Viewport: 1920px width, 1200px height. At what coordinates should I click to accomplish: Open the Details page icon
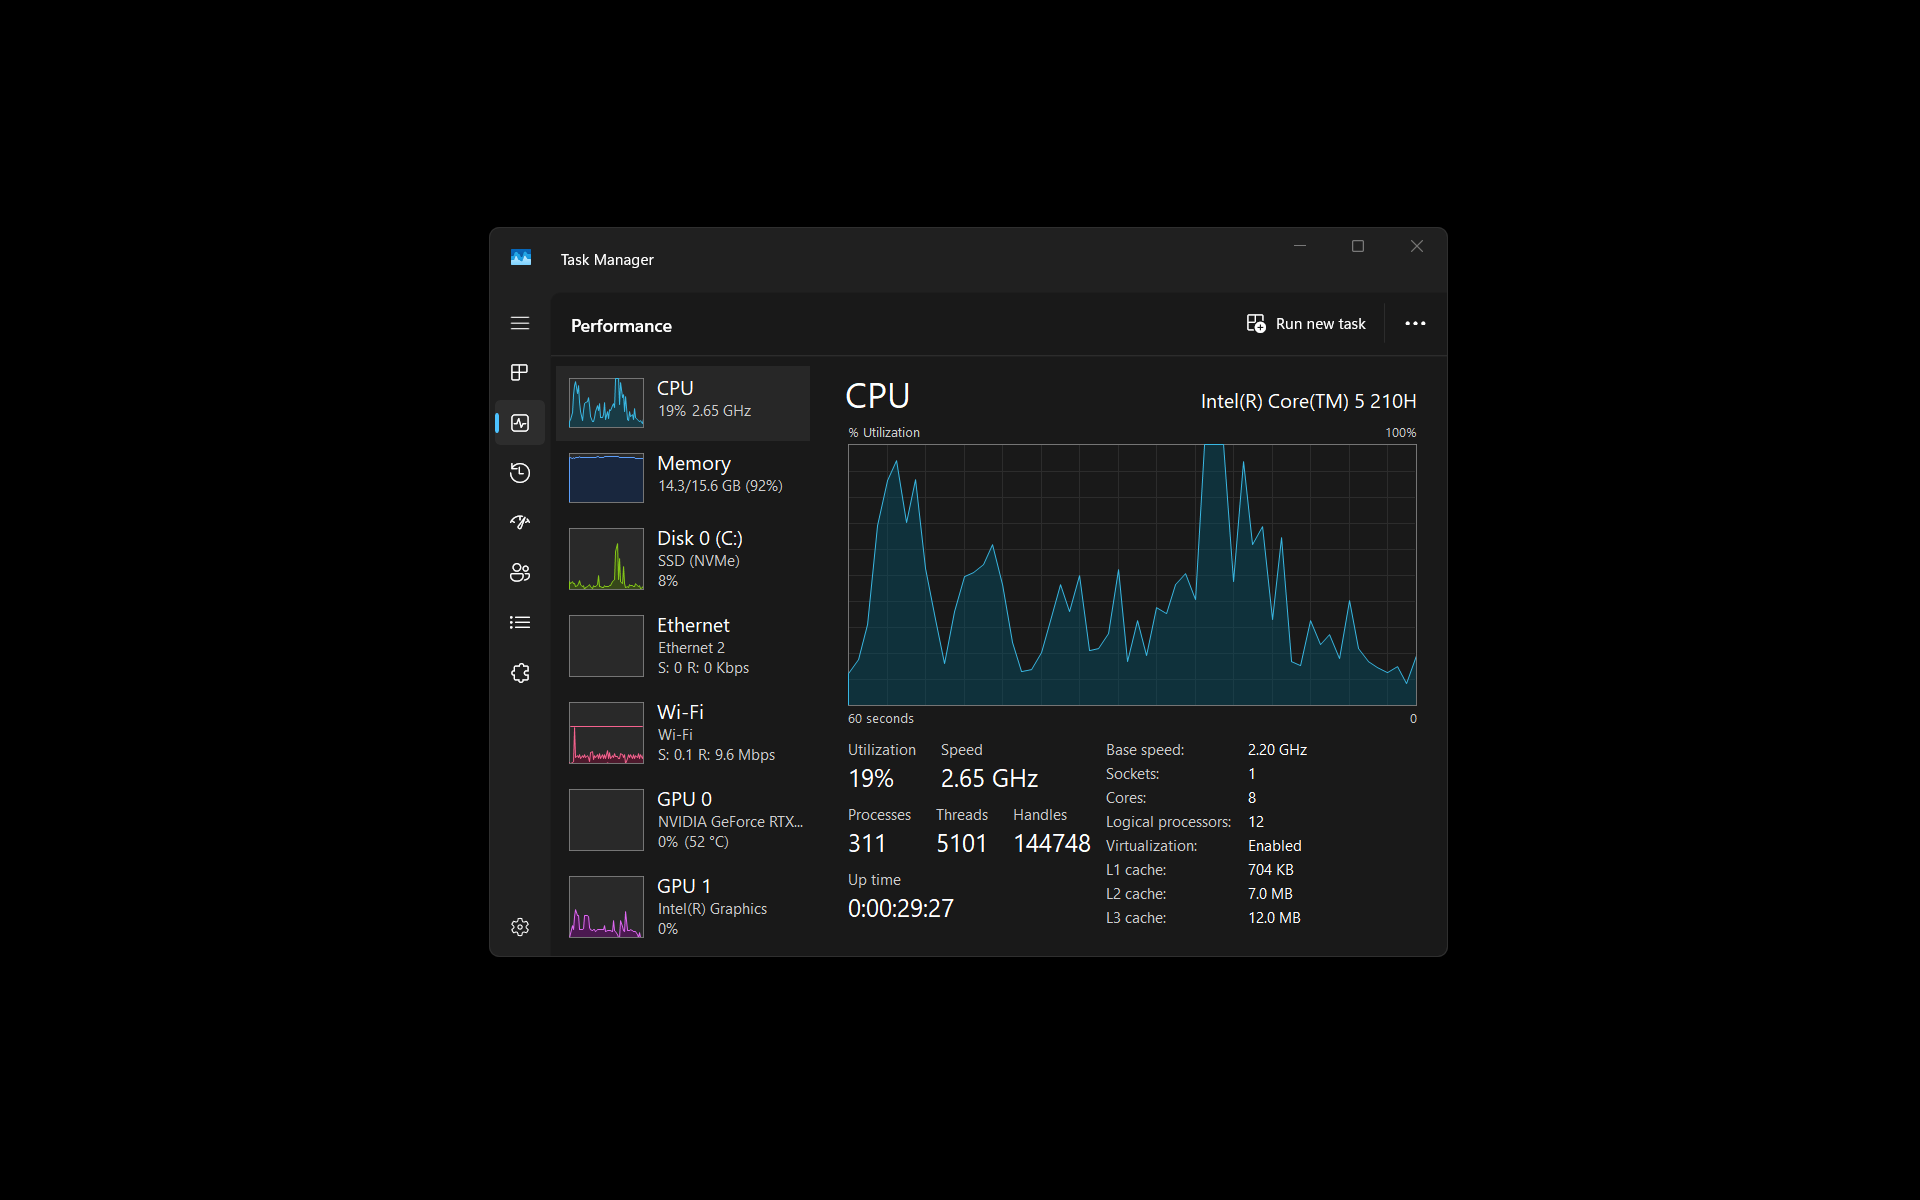tap(520, 622)
